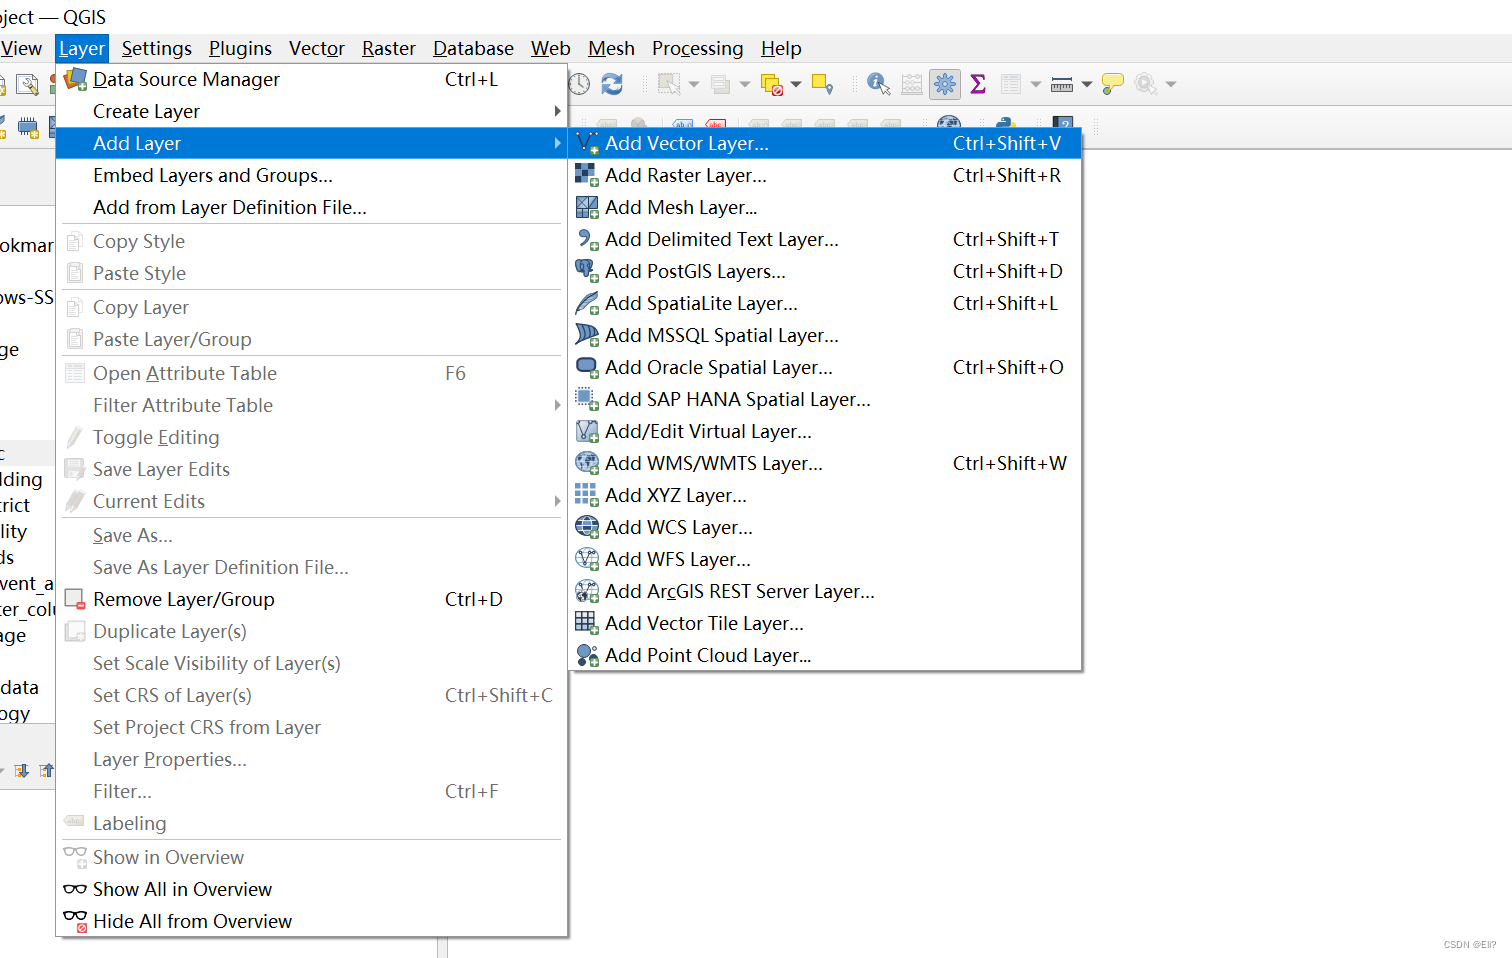
Task: Open the Raster menu
Action: (389, 48)
